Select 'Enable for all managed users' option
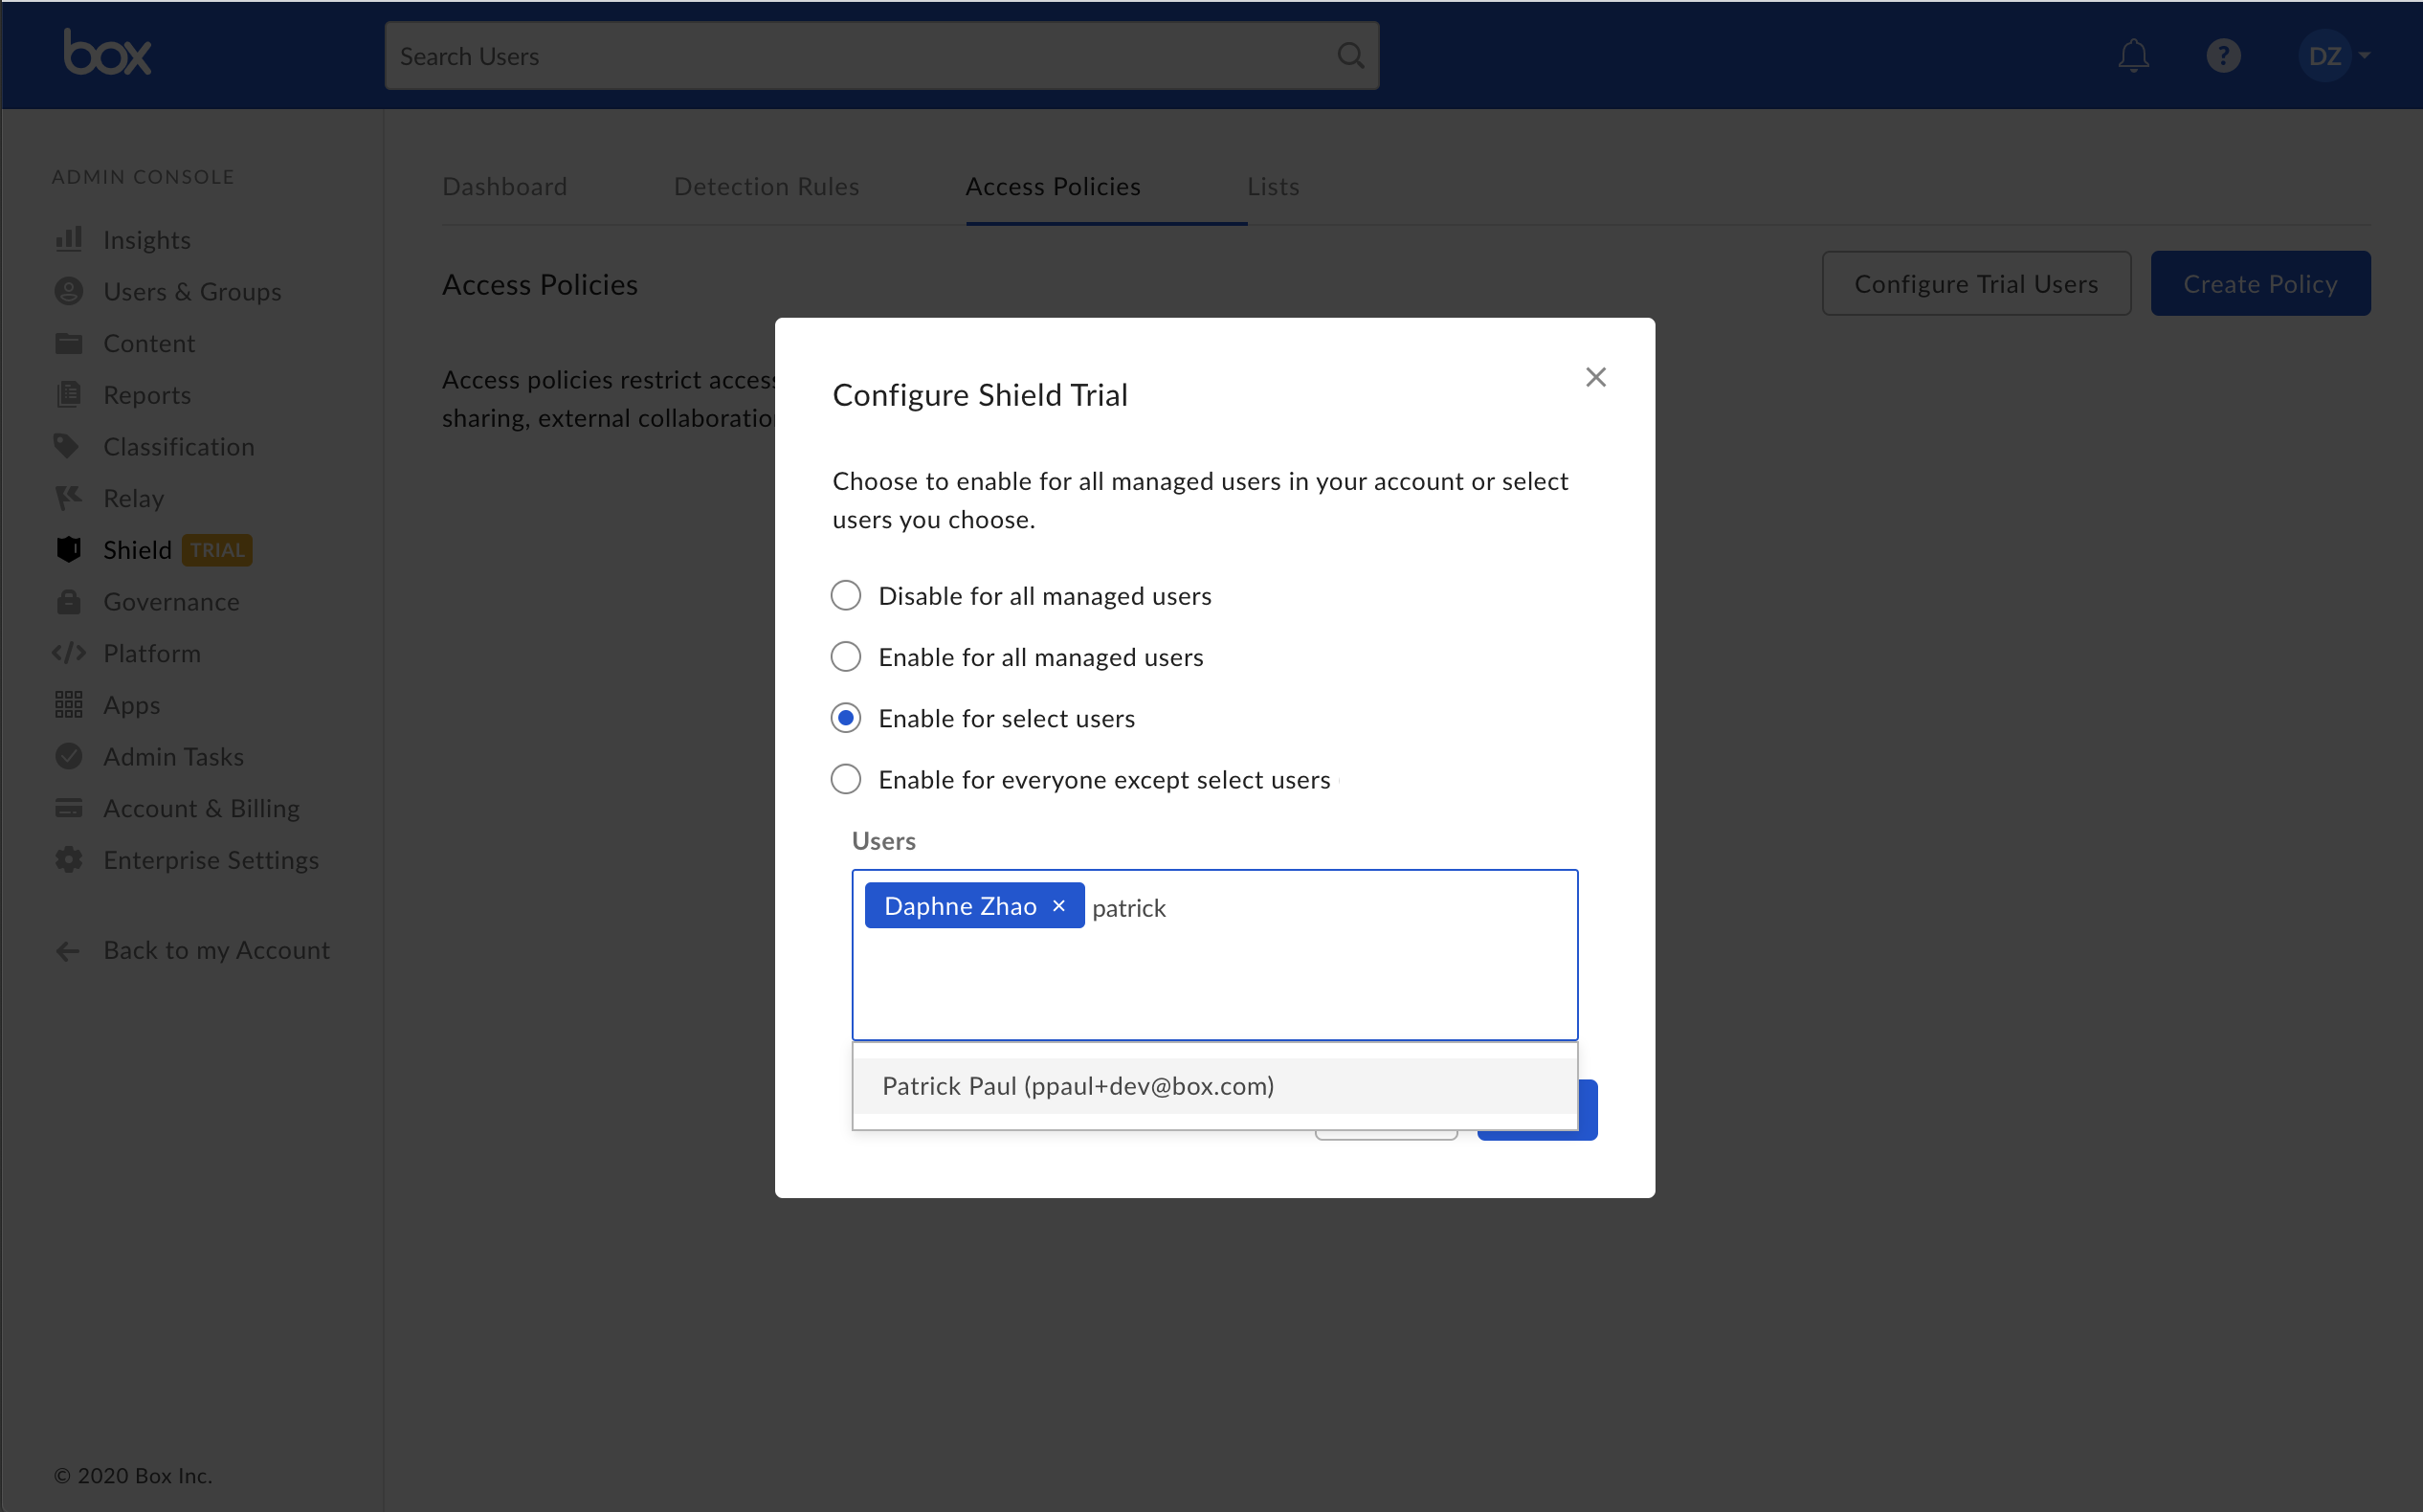2423x1512 pixels. click(x=845, y=656)
